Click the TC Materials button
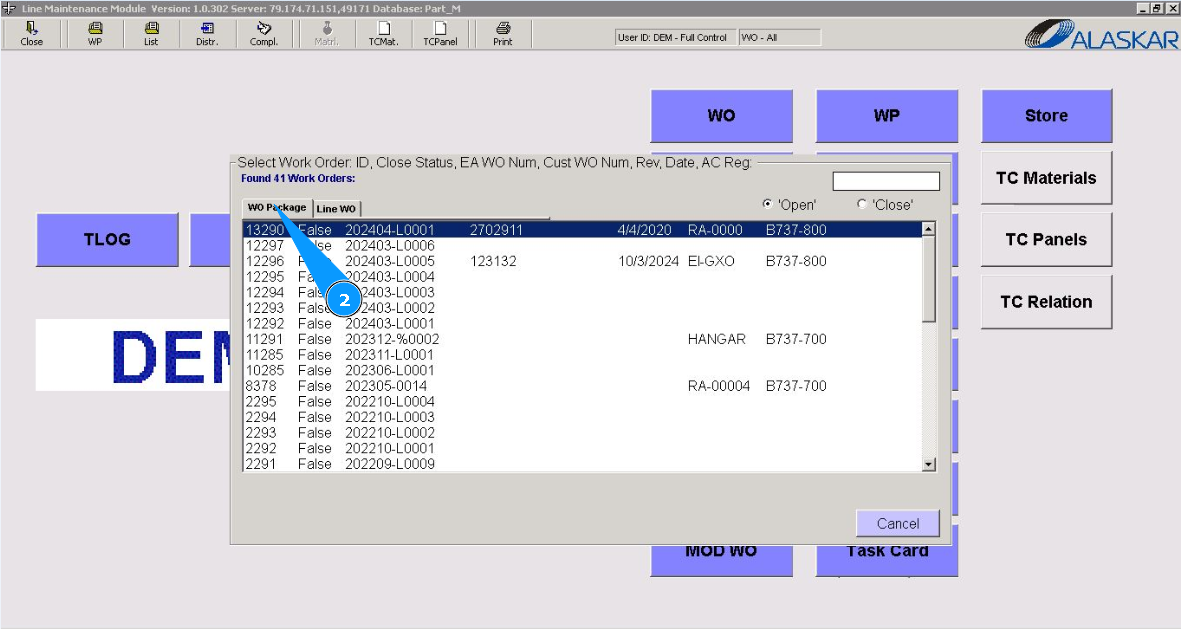 1046,178
